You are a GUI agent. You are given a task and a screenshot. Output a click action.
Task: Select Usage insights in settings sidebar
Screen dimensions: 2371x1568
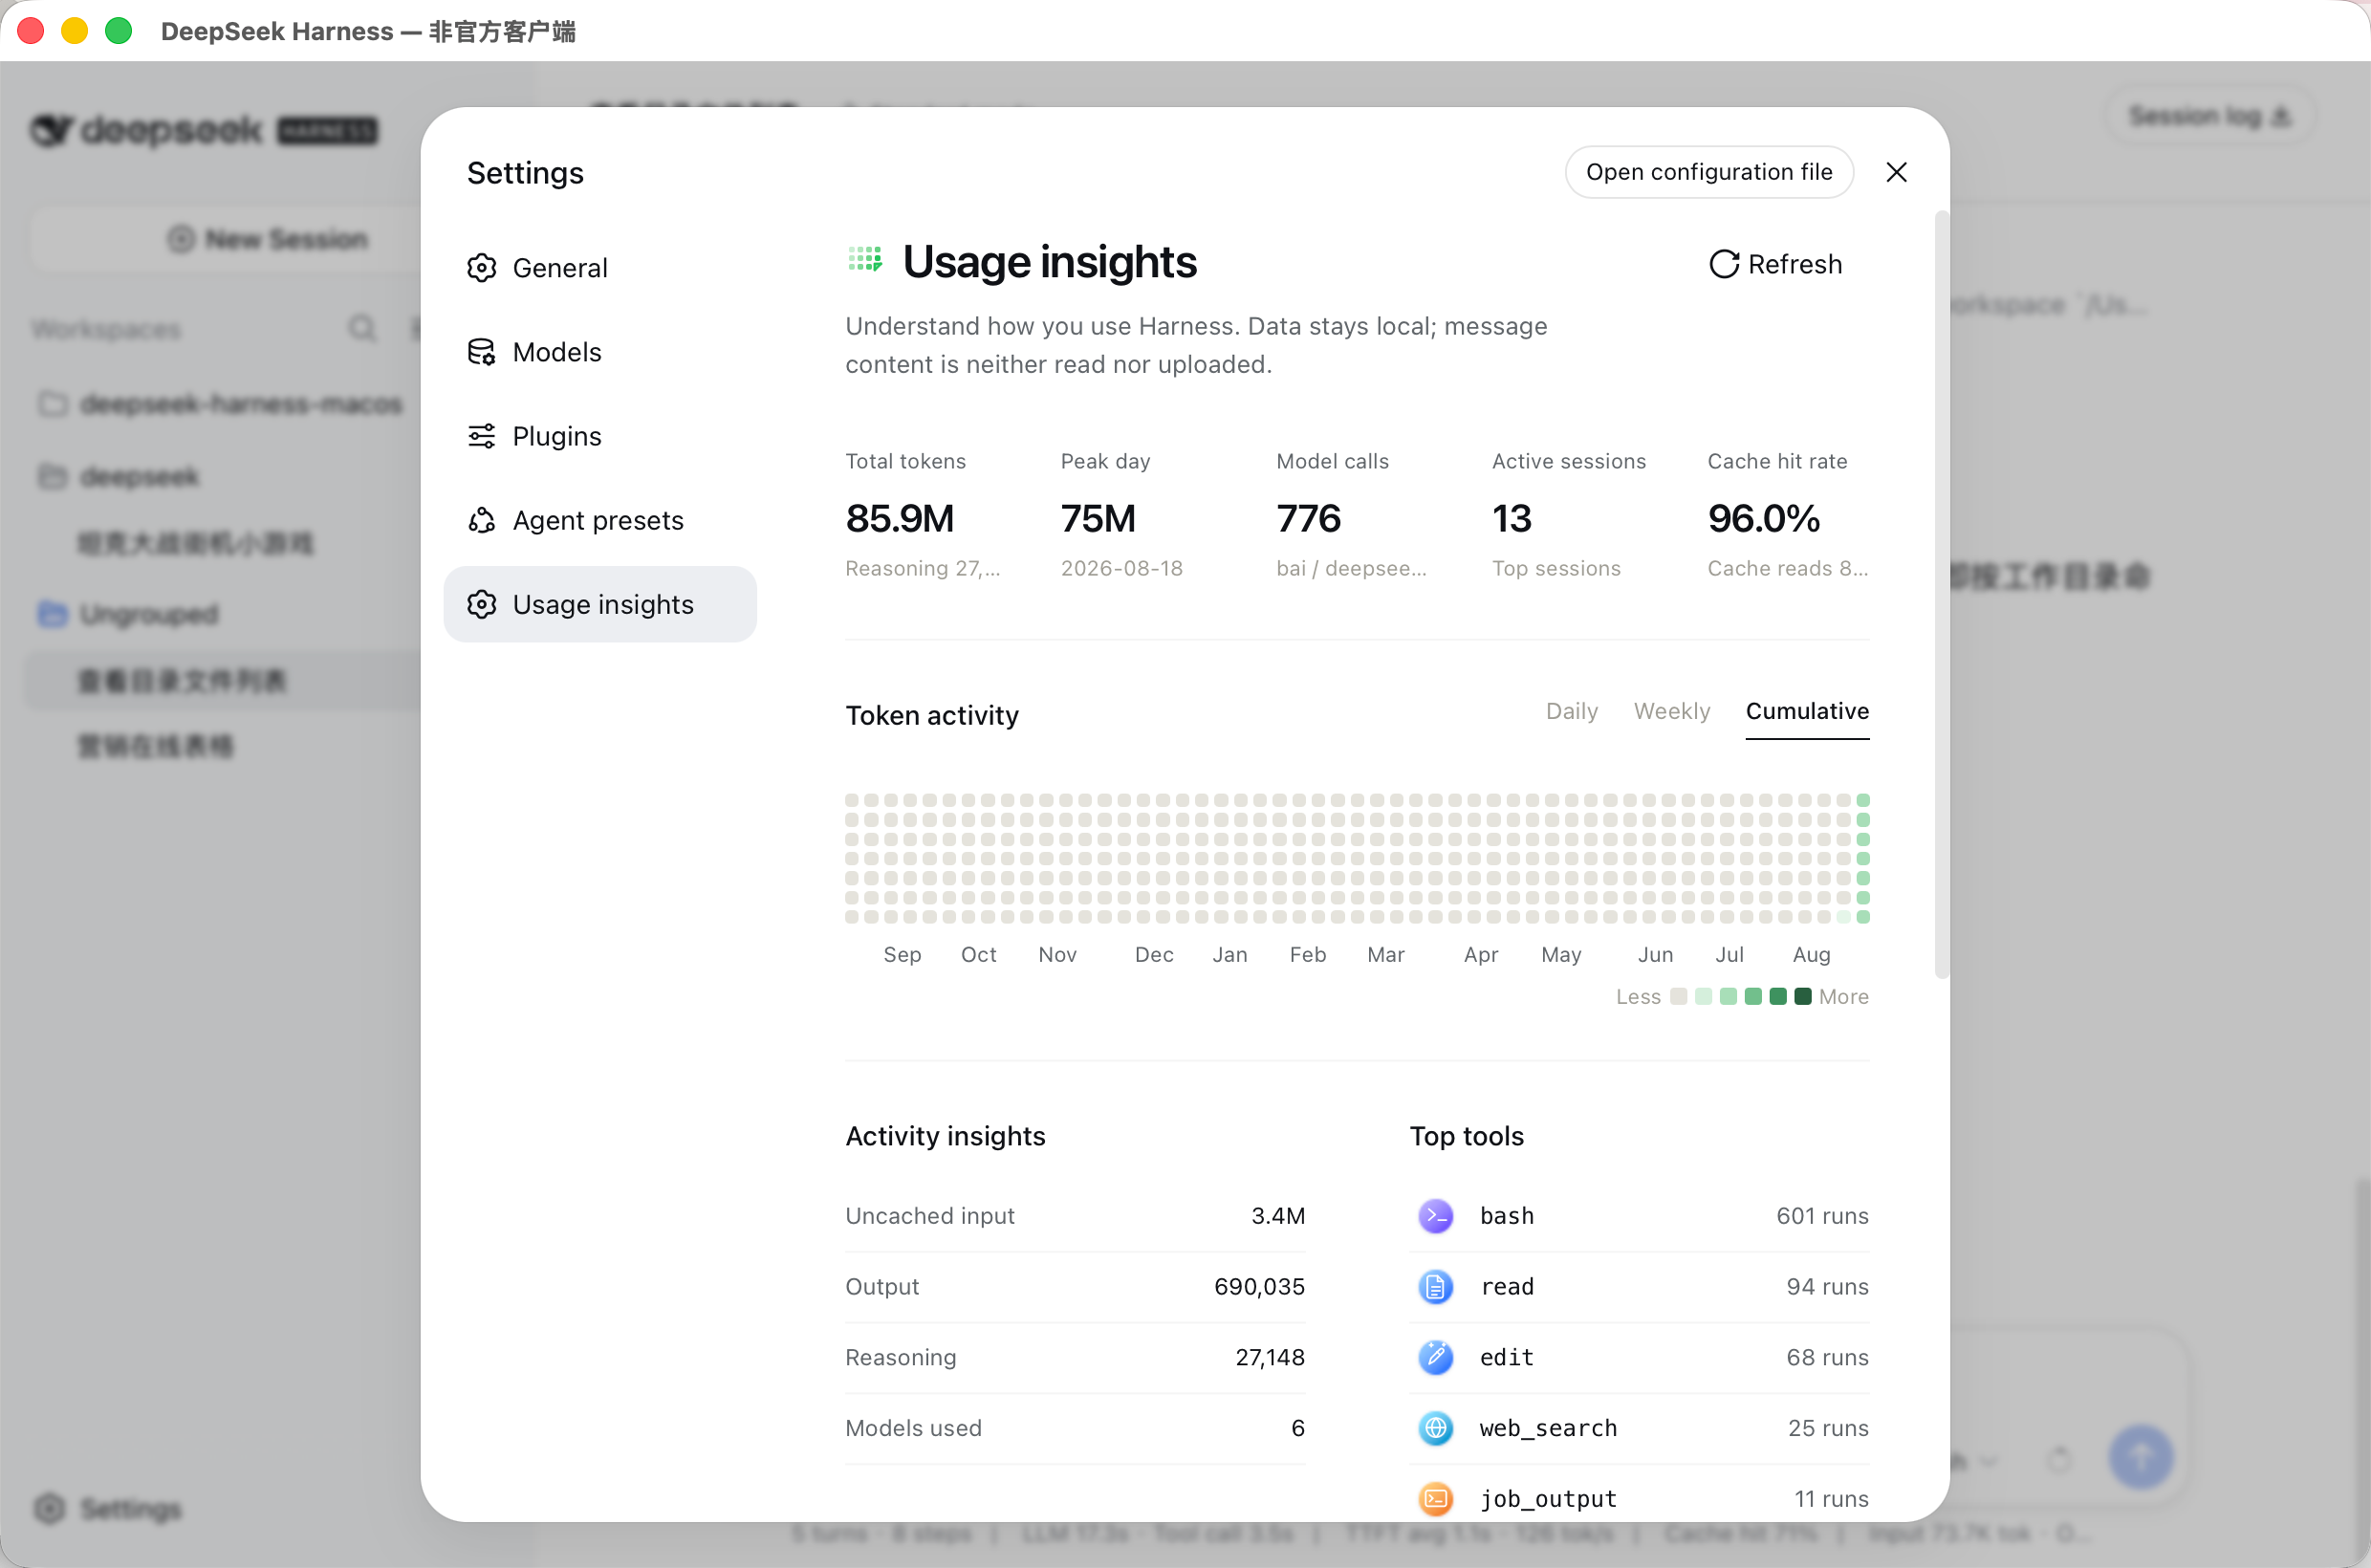600,604
